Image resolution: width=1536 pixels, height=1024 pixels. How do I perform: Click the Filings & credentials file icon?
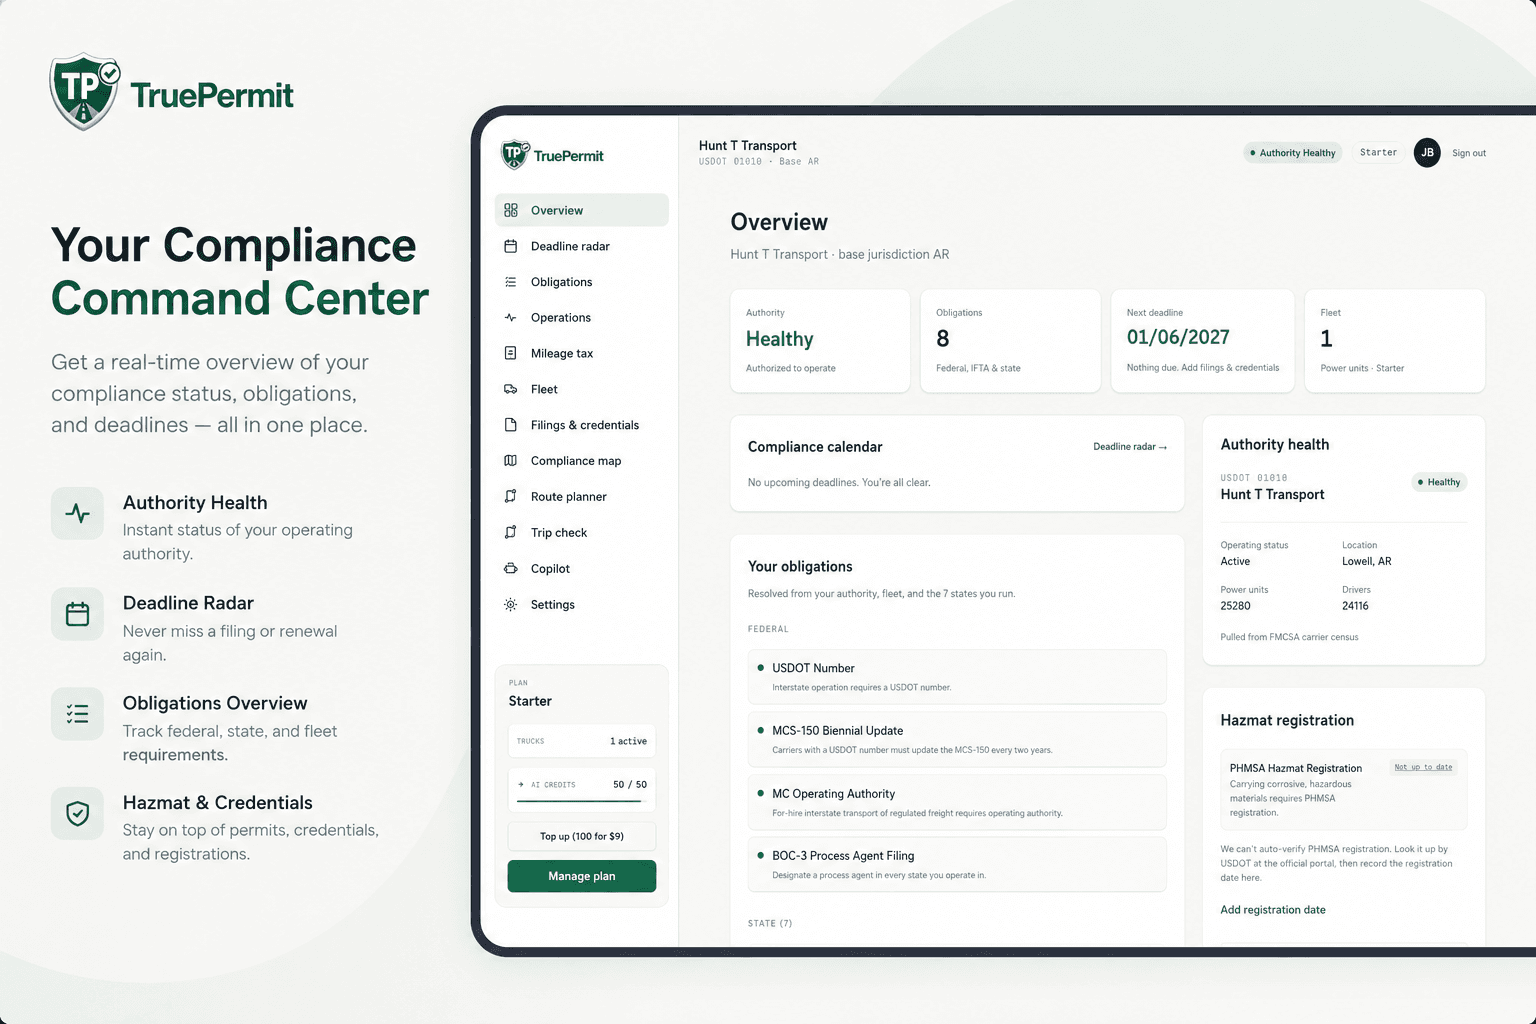pos(511,425)
